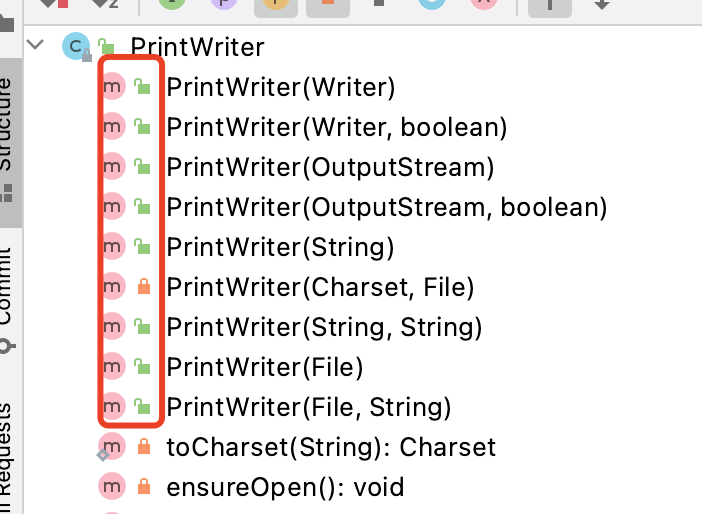
Task: Select the PrintWriter(OutputStream, boolean) constructor
Action: pyautogui.click(x=387, y=207)
